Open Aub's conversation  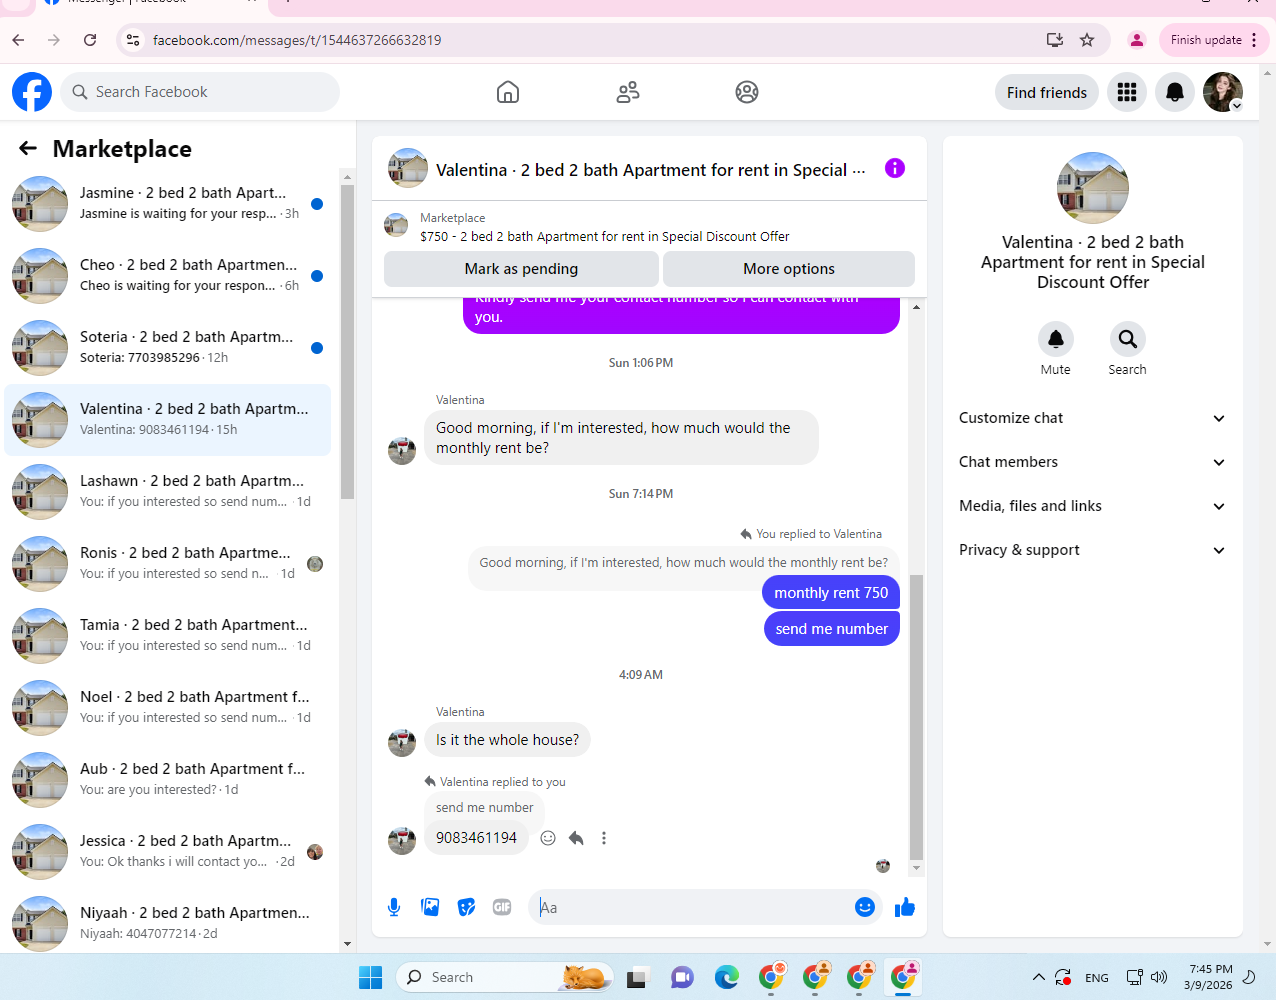[168, 780]
